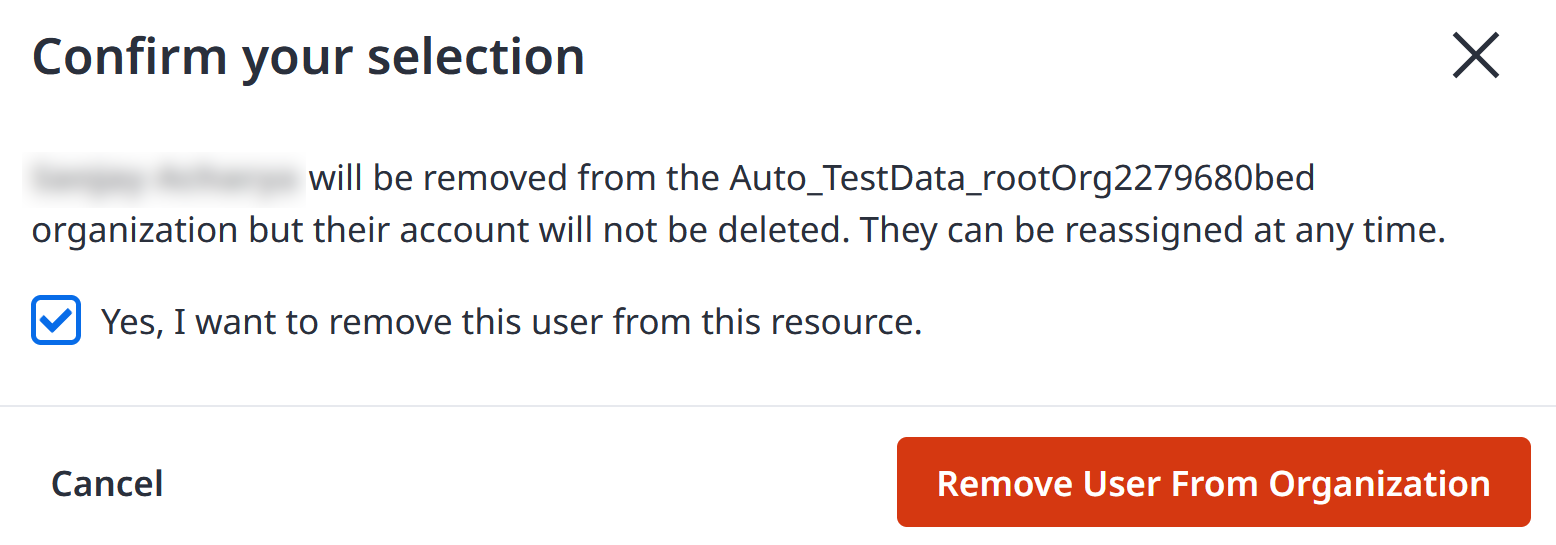
Task: Cancel the user removal
Action: 107,483
